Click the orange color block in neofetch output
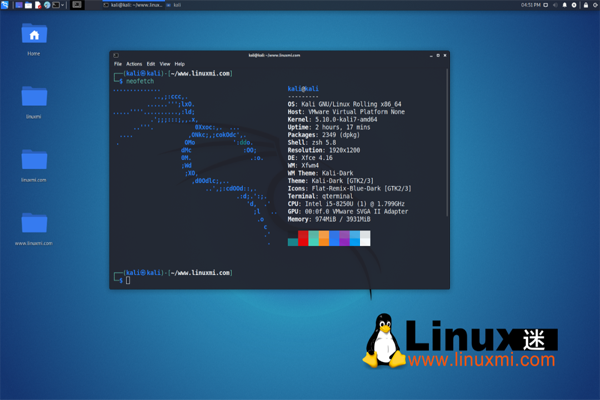This screenshot has width=600, height=400. coord(324,238)
